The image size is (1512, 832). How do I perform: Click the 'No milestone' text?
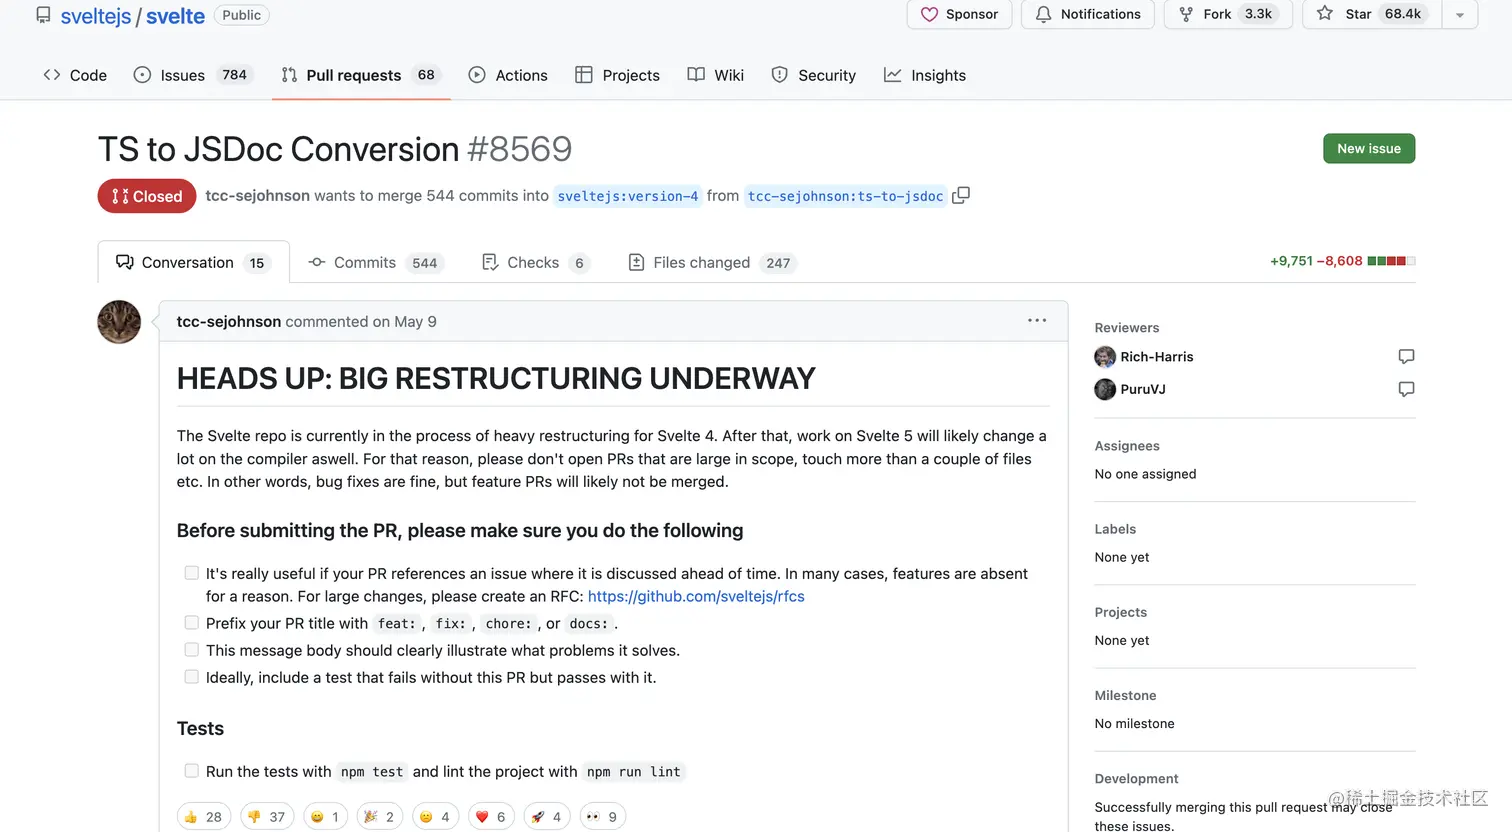(1134, 723)
